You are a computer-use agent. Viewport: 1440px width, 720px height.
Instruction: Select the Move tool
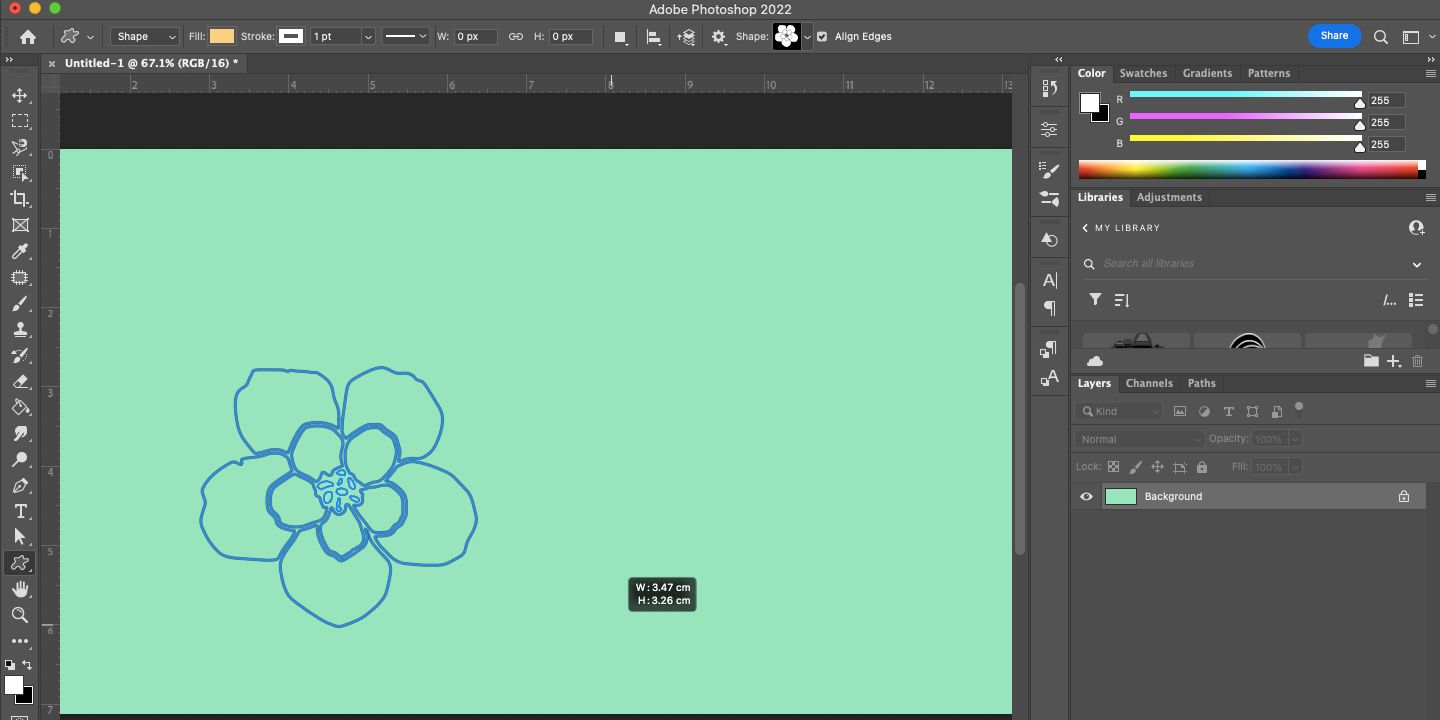19,96
